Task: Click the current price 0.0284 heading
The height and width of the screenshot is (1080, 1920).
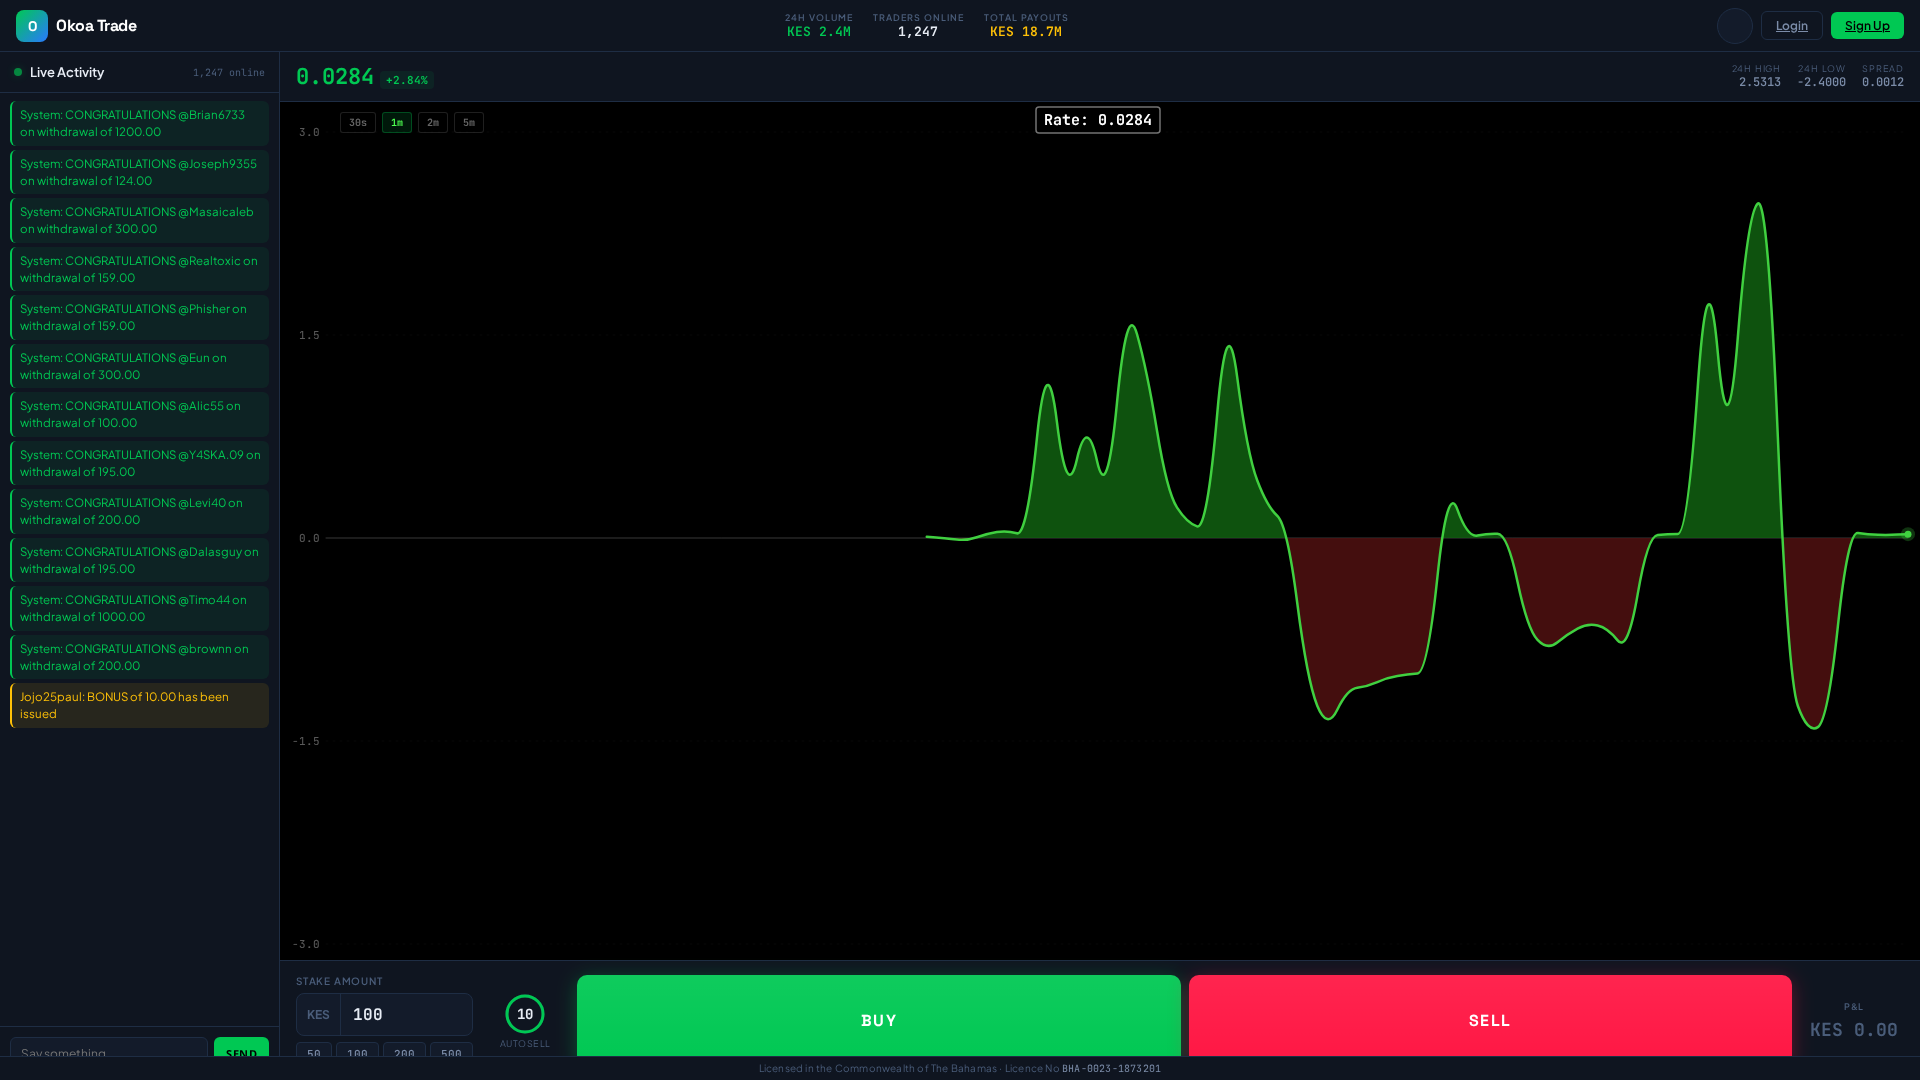Action: (x=335, y=77)
